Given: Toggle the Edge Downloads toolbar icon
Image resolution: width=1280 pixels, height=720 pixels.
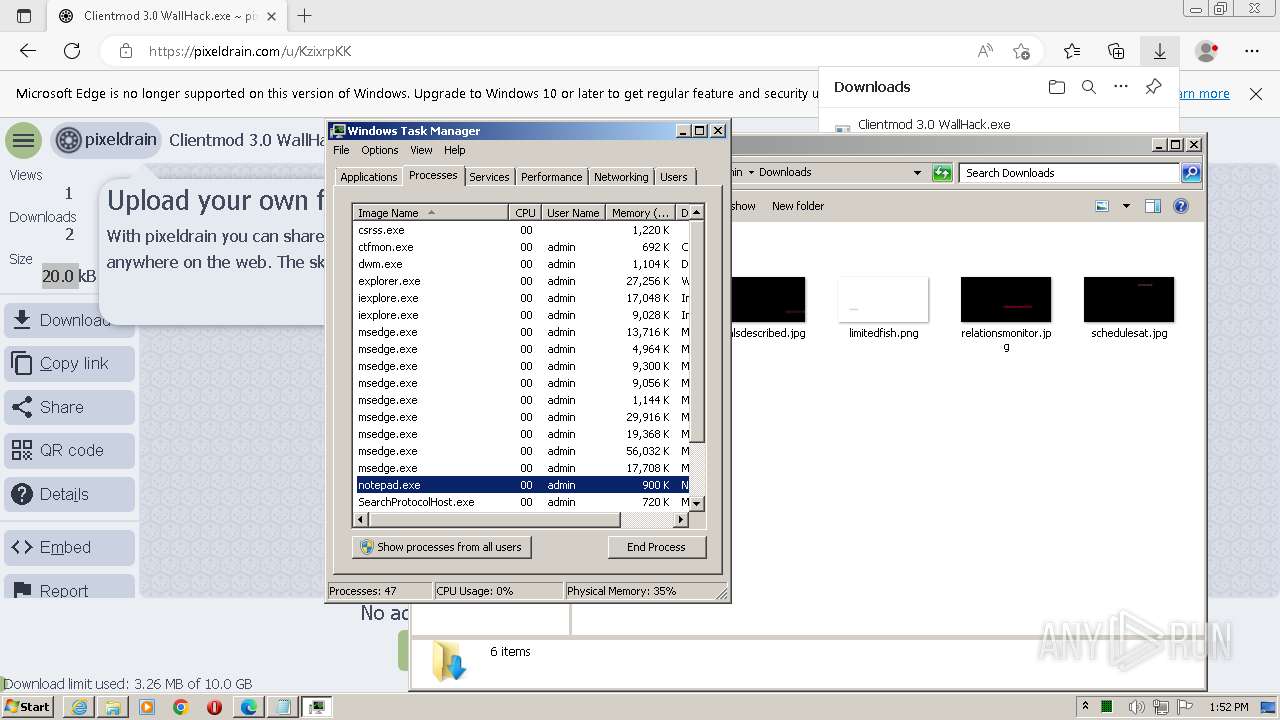Looking at the screenshot, I should (1160, 51).
